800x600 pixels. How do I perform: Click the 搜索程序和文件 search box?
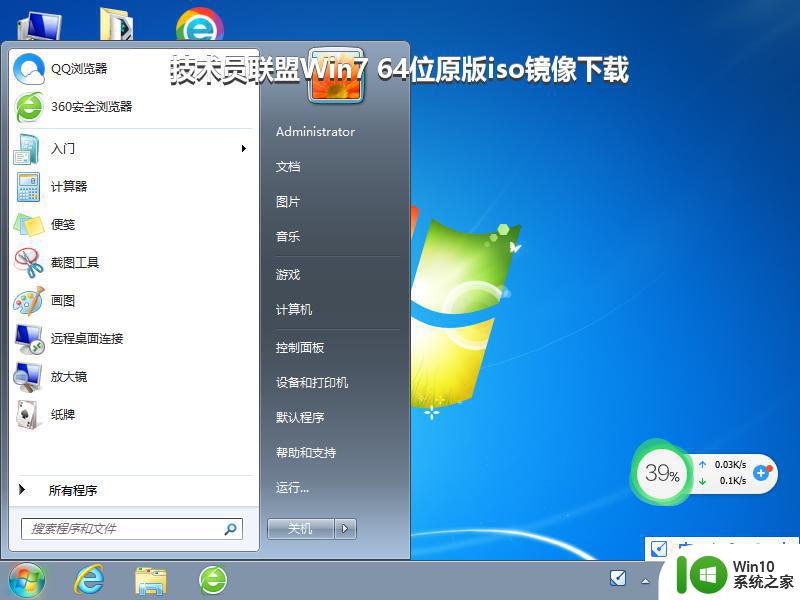pos(120,529)
